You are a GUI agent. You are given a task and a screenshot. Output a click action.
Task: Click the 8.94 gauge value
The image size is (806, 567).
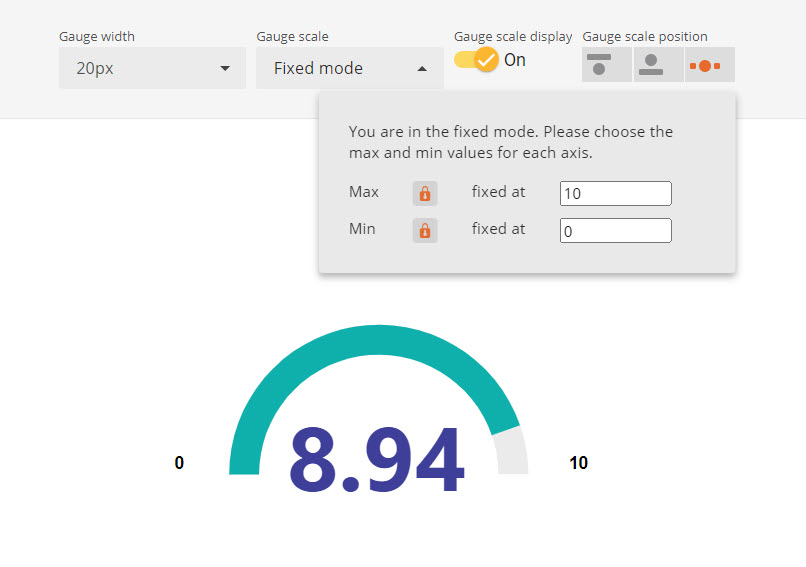coord(377,460)
